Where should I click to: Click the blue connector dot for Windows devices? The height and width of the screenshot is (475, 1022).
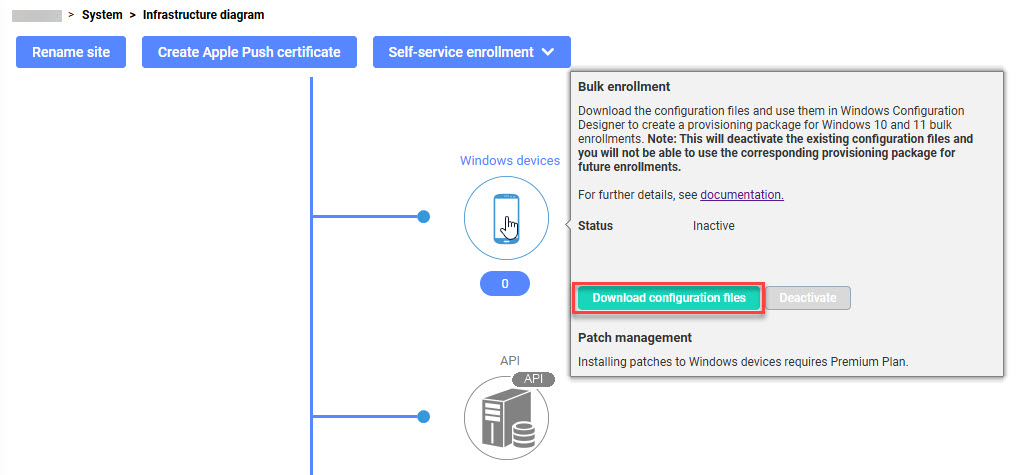coord(423,216)
